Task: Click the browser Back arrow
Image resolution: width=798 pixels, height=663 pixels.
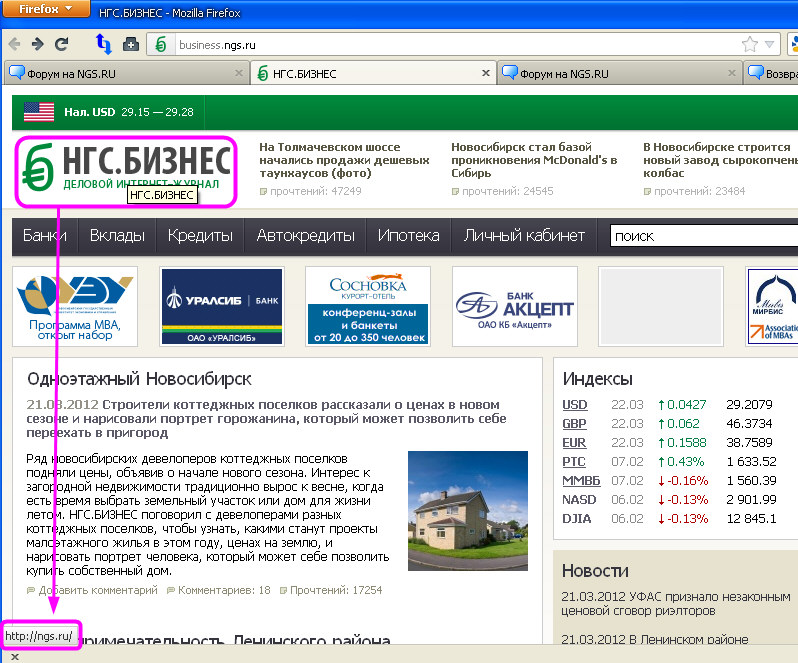Action: pos(14,44)
